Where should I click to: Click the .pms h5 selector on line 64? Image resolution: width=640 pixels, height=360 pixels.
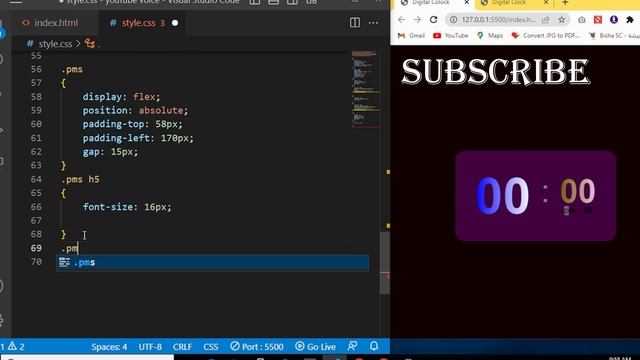click(x=80, y=179)
